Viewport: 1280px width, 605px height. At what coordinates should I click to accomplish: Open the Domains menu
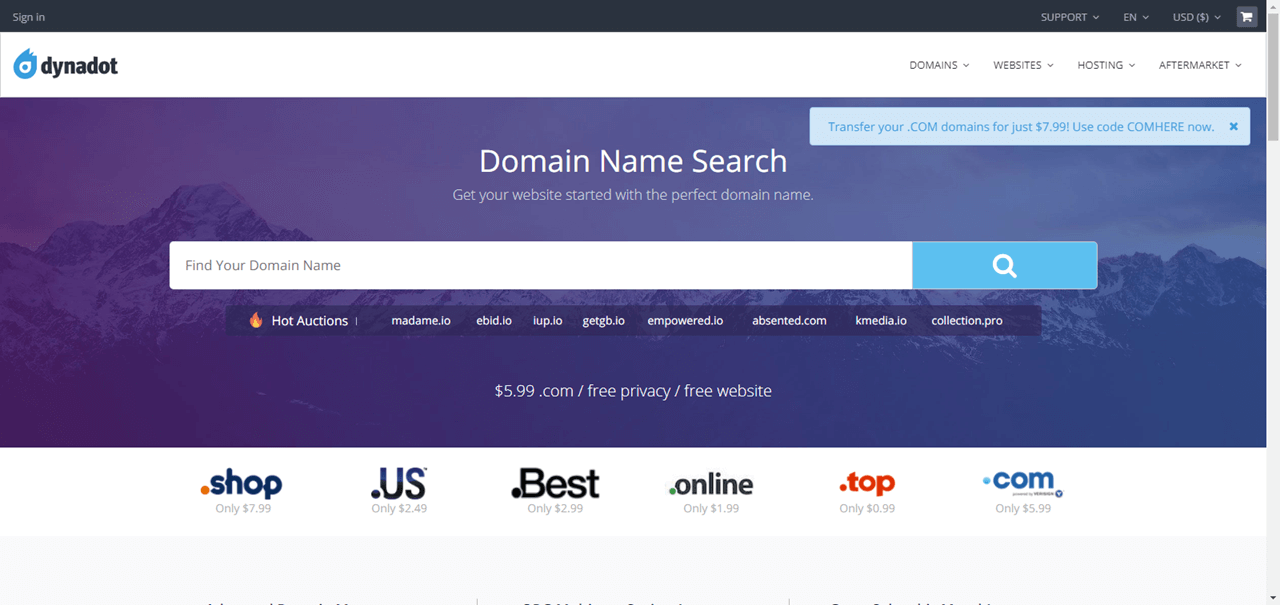click(939, 65)
